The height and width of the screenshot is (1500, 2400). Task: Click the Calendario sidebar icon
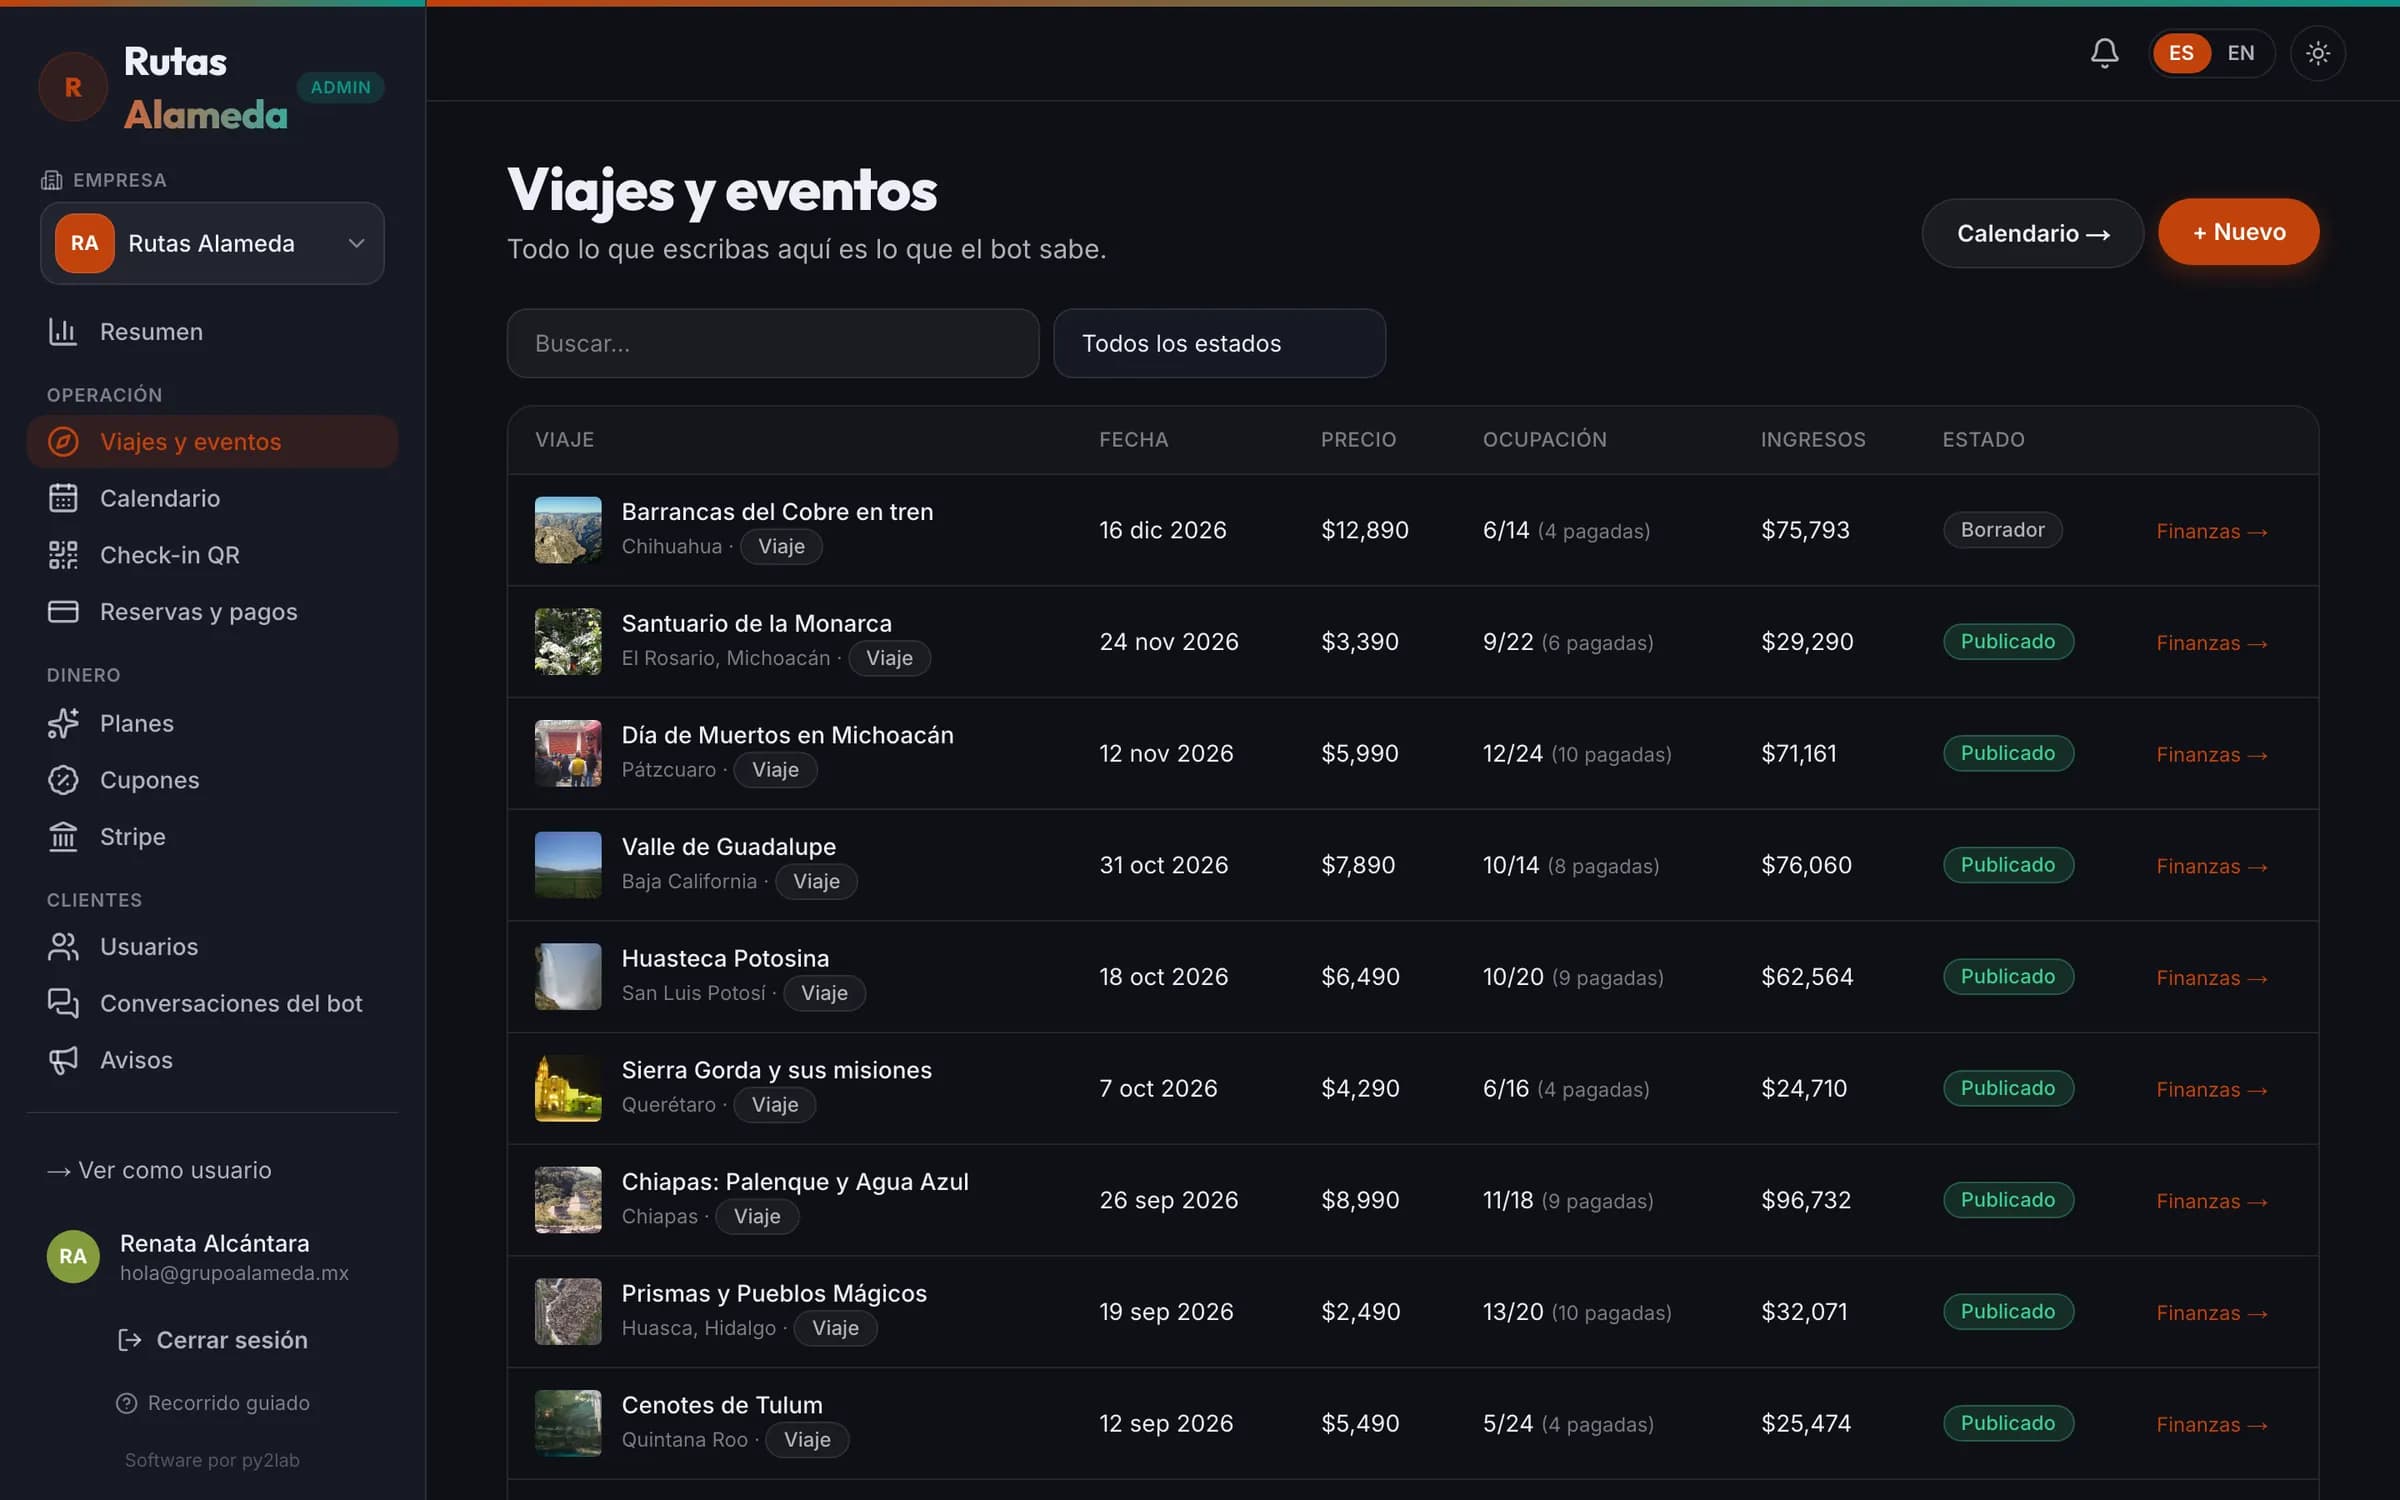(x=63, y=498)
